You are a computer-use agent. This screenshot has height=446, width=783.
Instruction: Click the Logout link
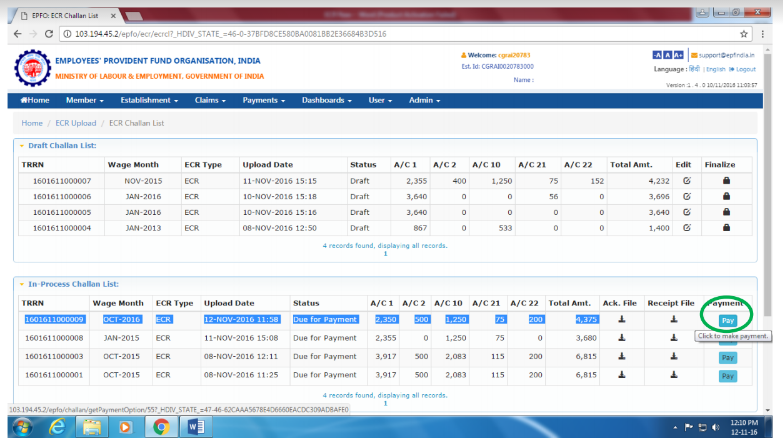pos(744,69)
